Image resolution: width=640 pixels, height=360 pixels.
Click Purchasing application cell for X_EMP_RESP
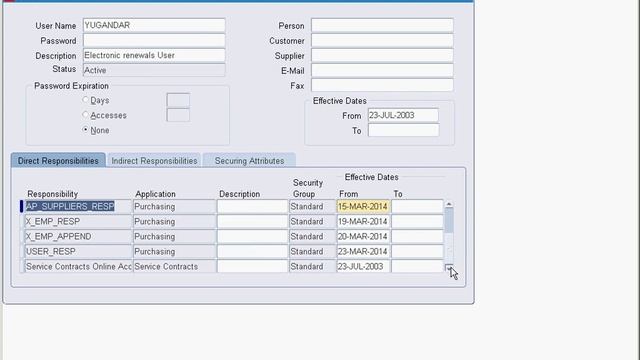[174, 222]
